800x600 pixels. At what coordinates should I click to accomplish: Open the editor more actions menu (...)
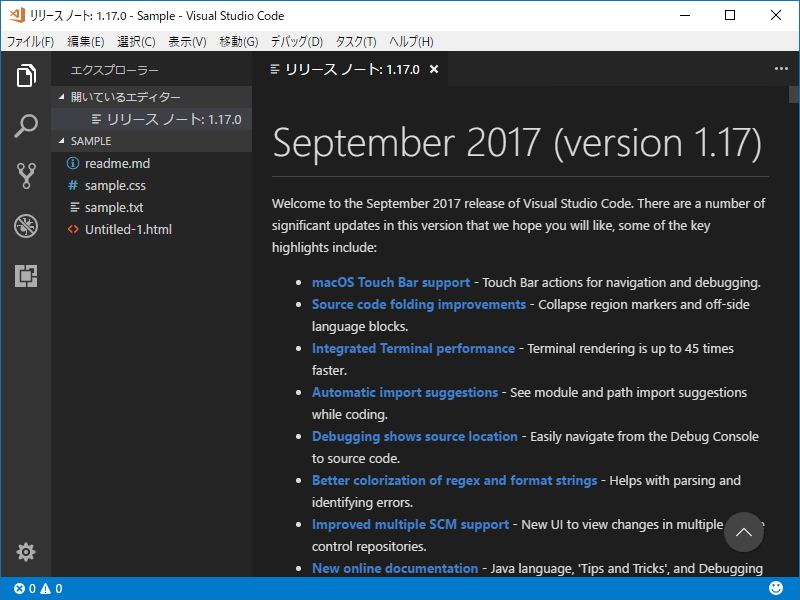coord(781,68)
